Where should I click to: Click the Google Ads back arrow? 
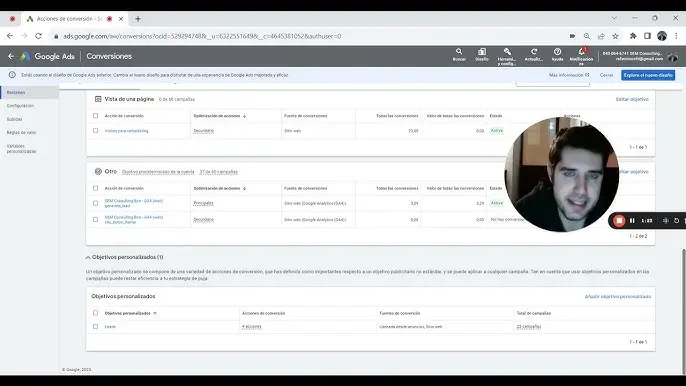[x=11, y=56]
